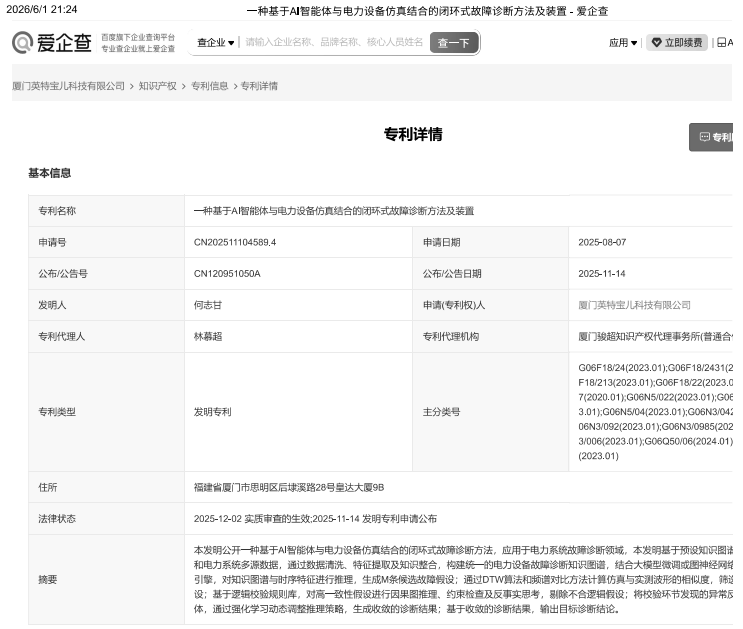Screen dimensions: 743x629
Task: Click the abstract paragraph text
Action: click(463, 579)
